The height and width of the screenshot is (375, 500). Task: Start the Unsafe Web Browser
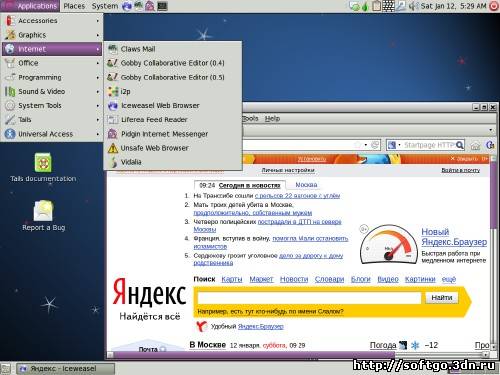(x=173, y=148)
